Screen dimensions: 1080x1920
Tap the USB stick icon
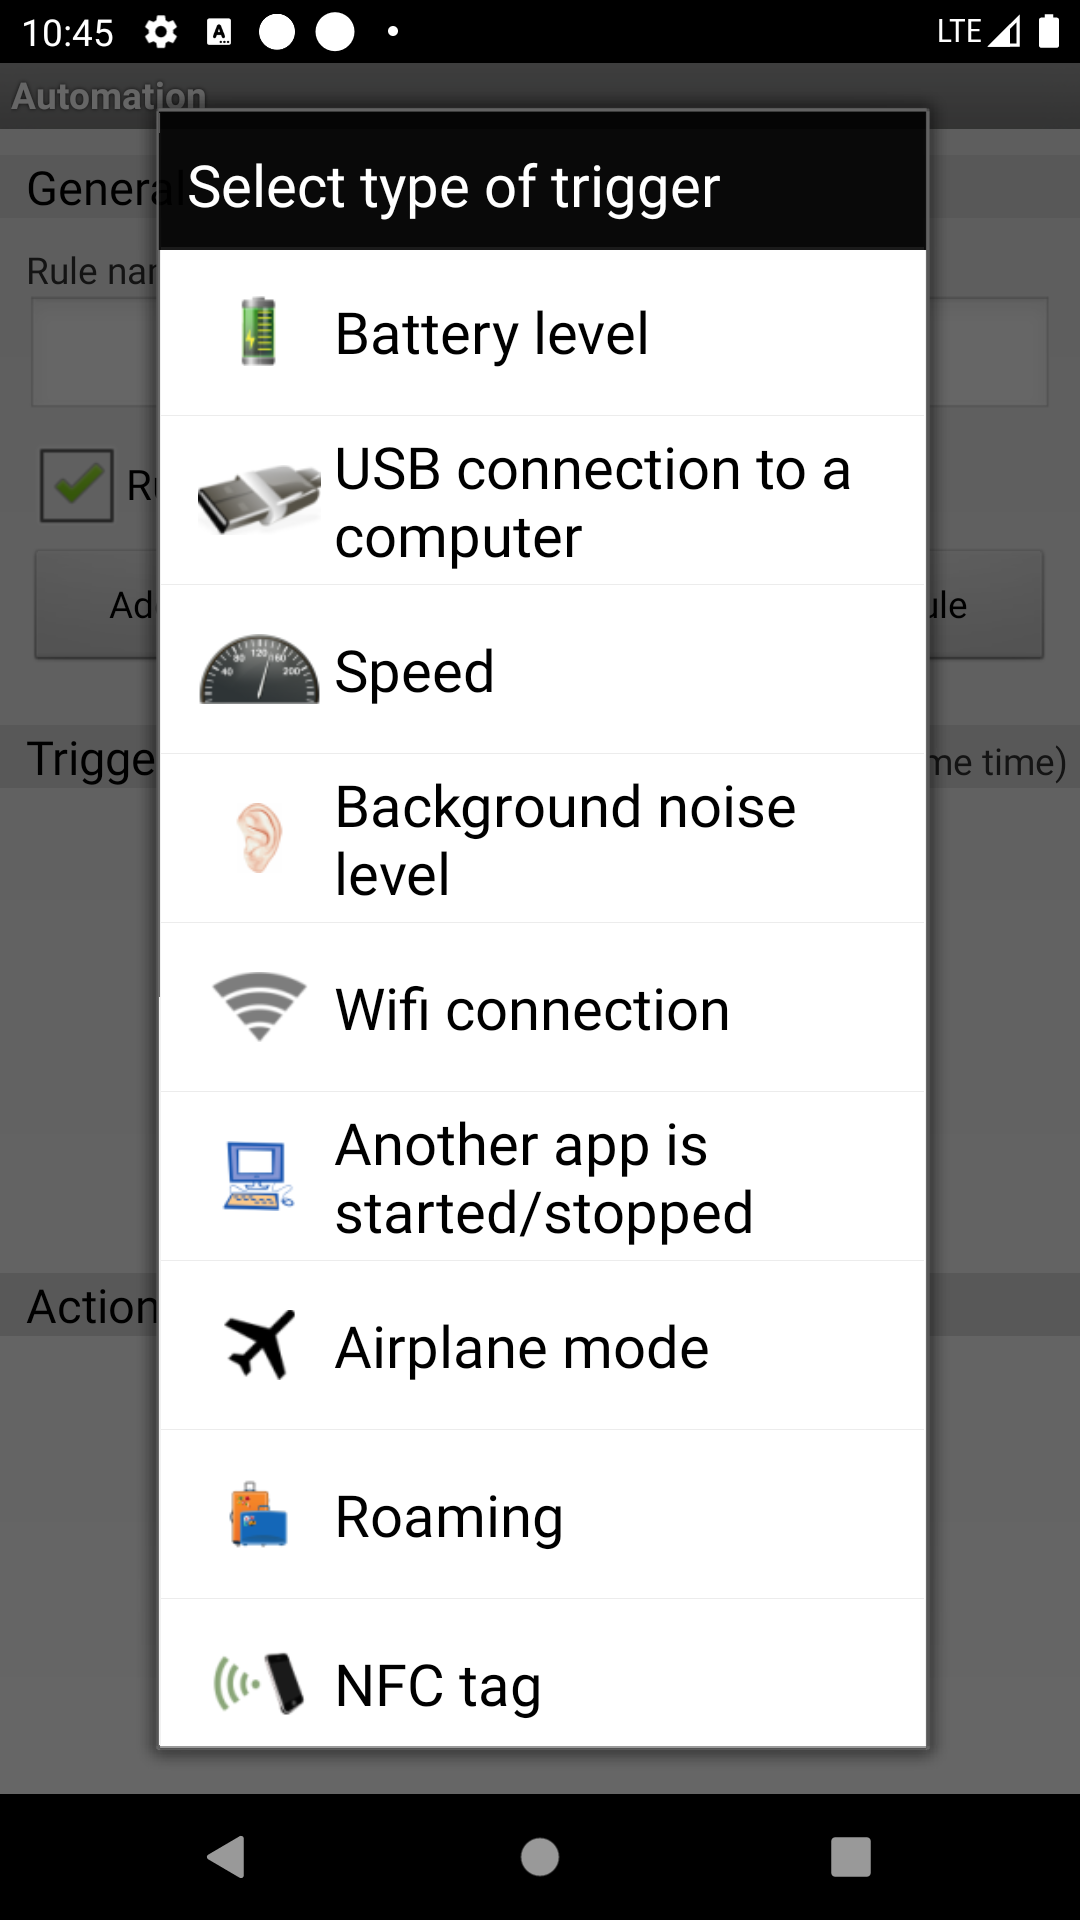coord(259,500)
